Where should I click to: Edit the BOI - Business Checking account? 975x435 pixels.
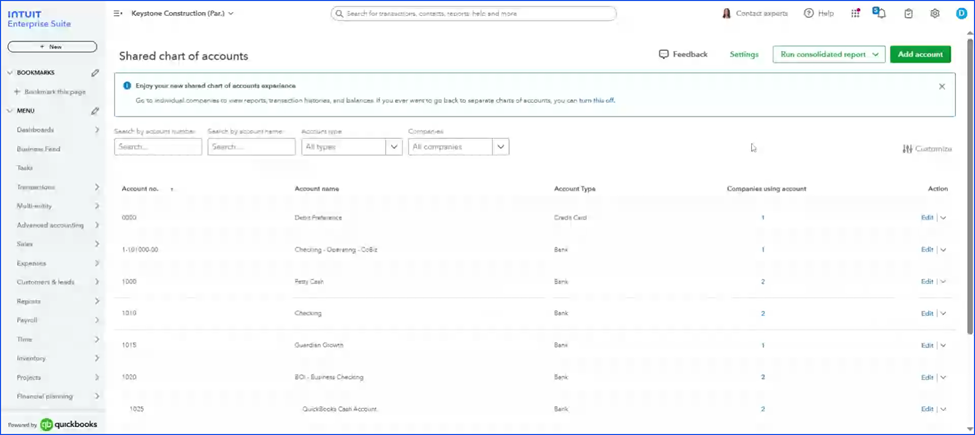(x=927, y=377)
